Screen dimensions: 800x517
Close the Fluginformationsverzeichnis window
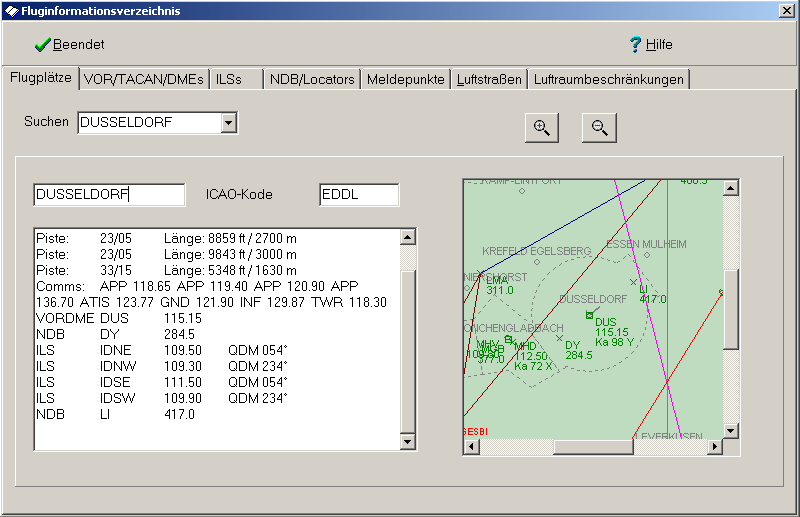coord(787,11)
